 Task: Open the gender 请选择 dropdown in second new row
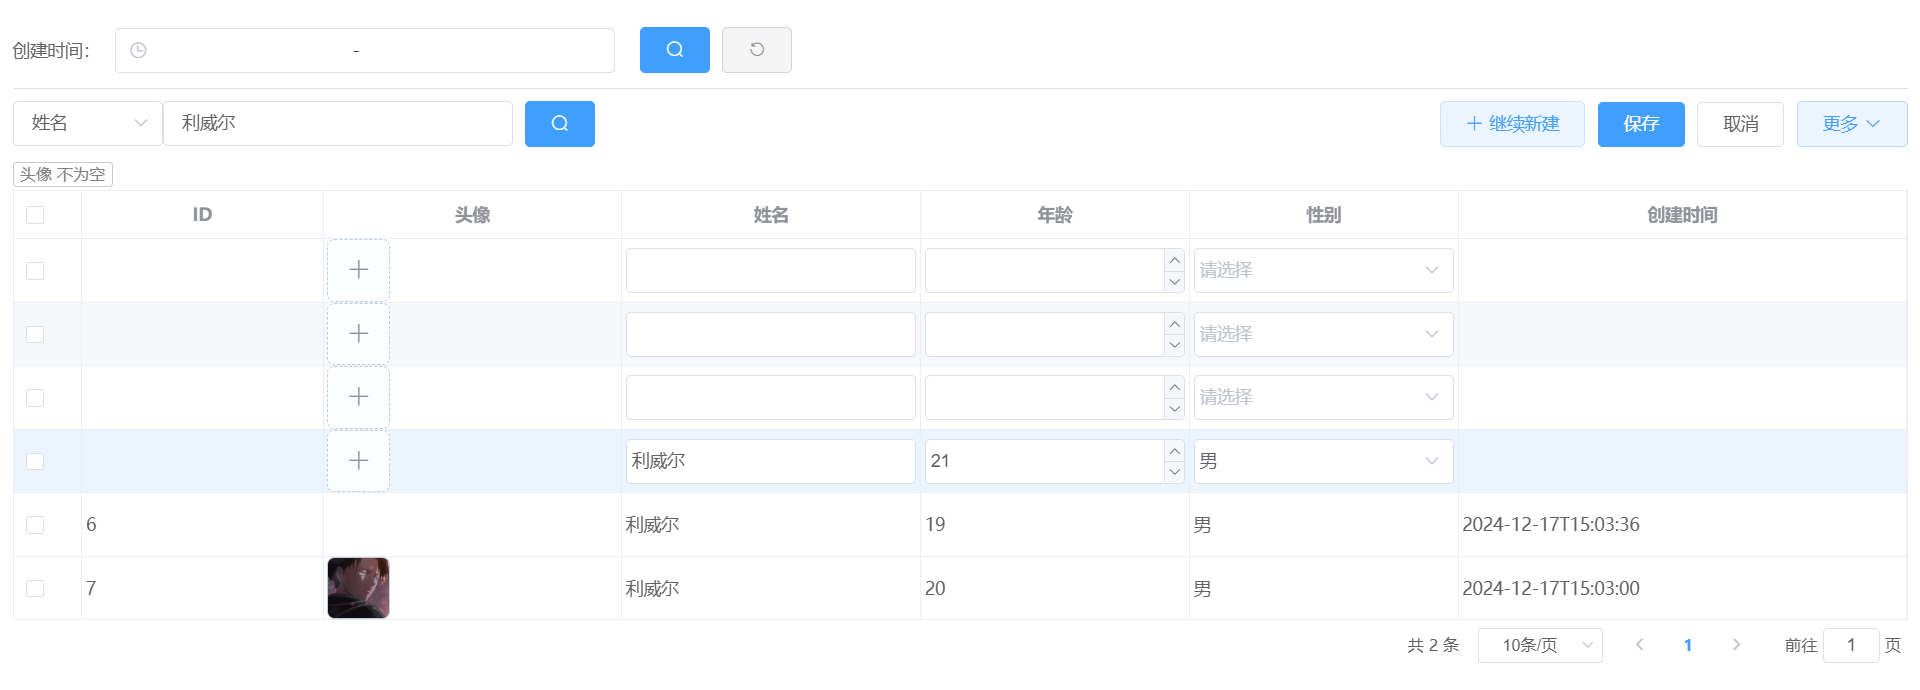pyautogui.click(x=1323, y=334)
